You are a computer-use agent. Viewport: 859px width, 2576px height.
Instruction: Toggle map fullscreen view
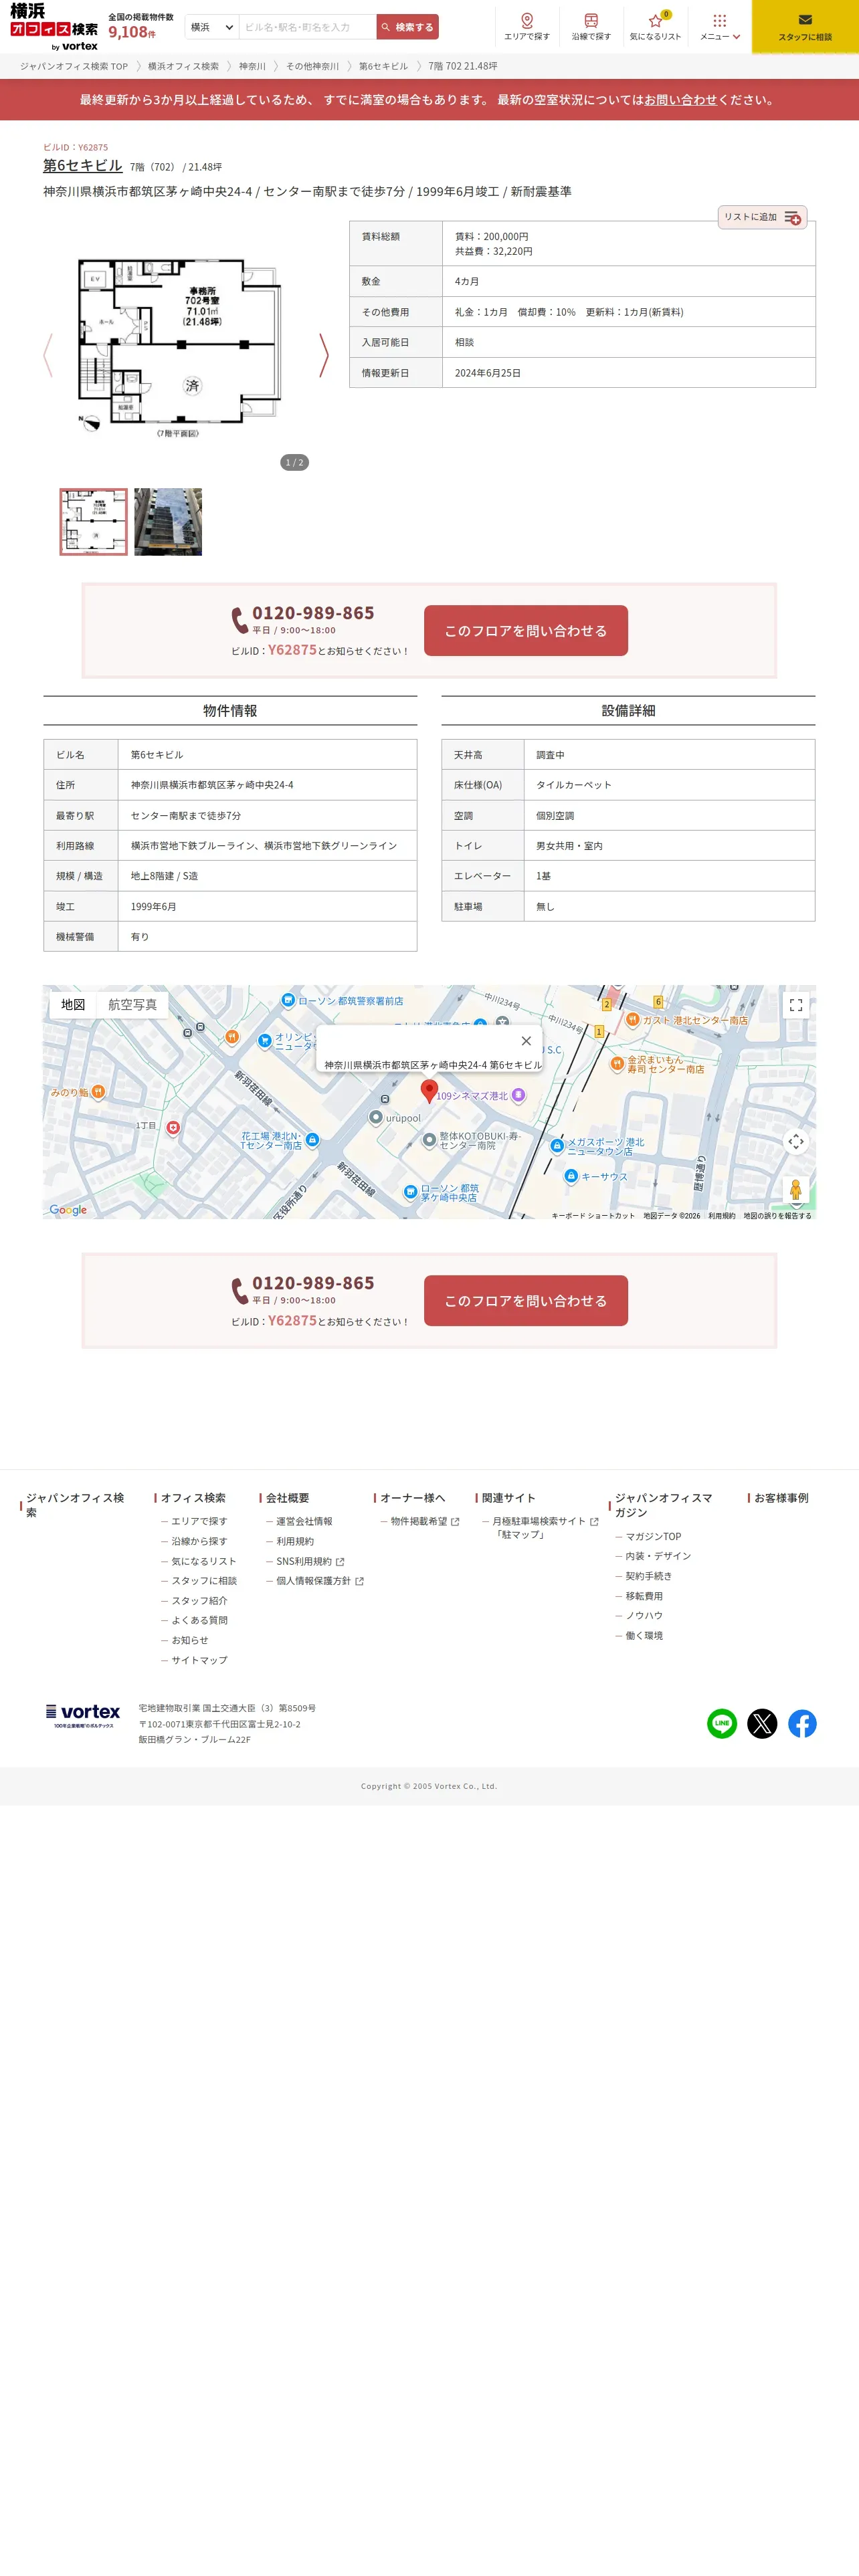coord(796,1005)
